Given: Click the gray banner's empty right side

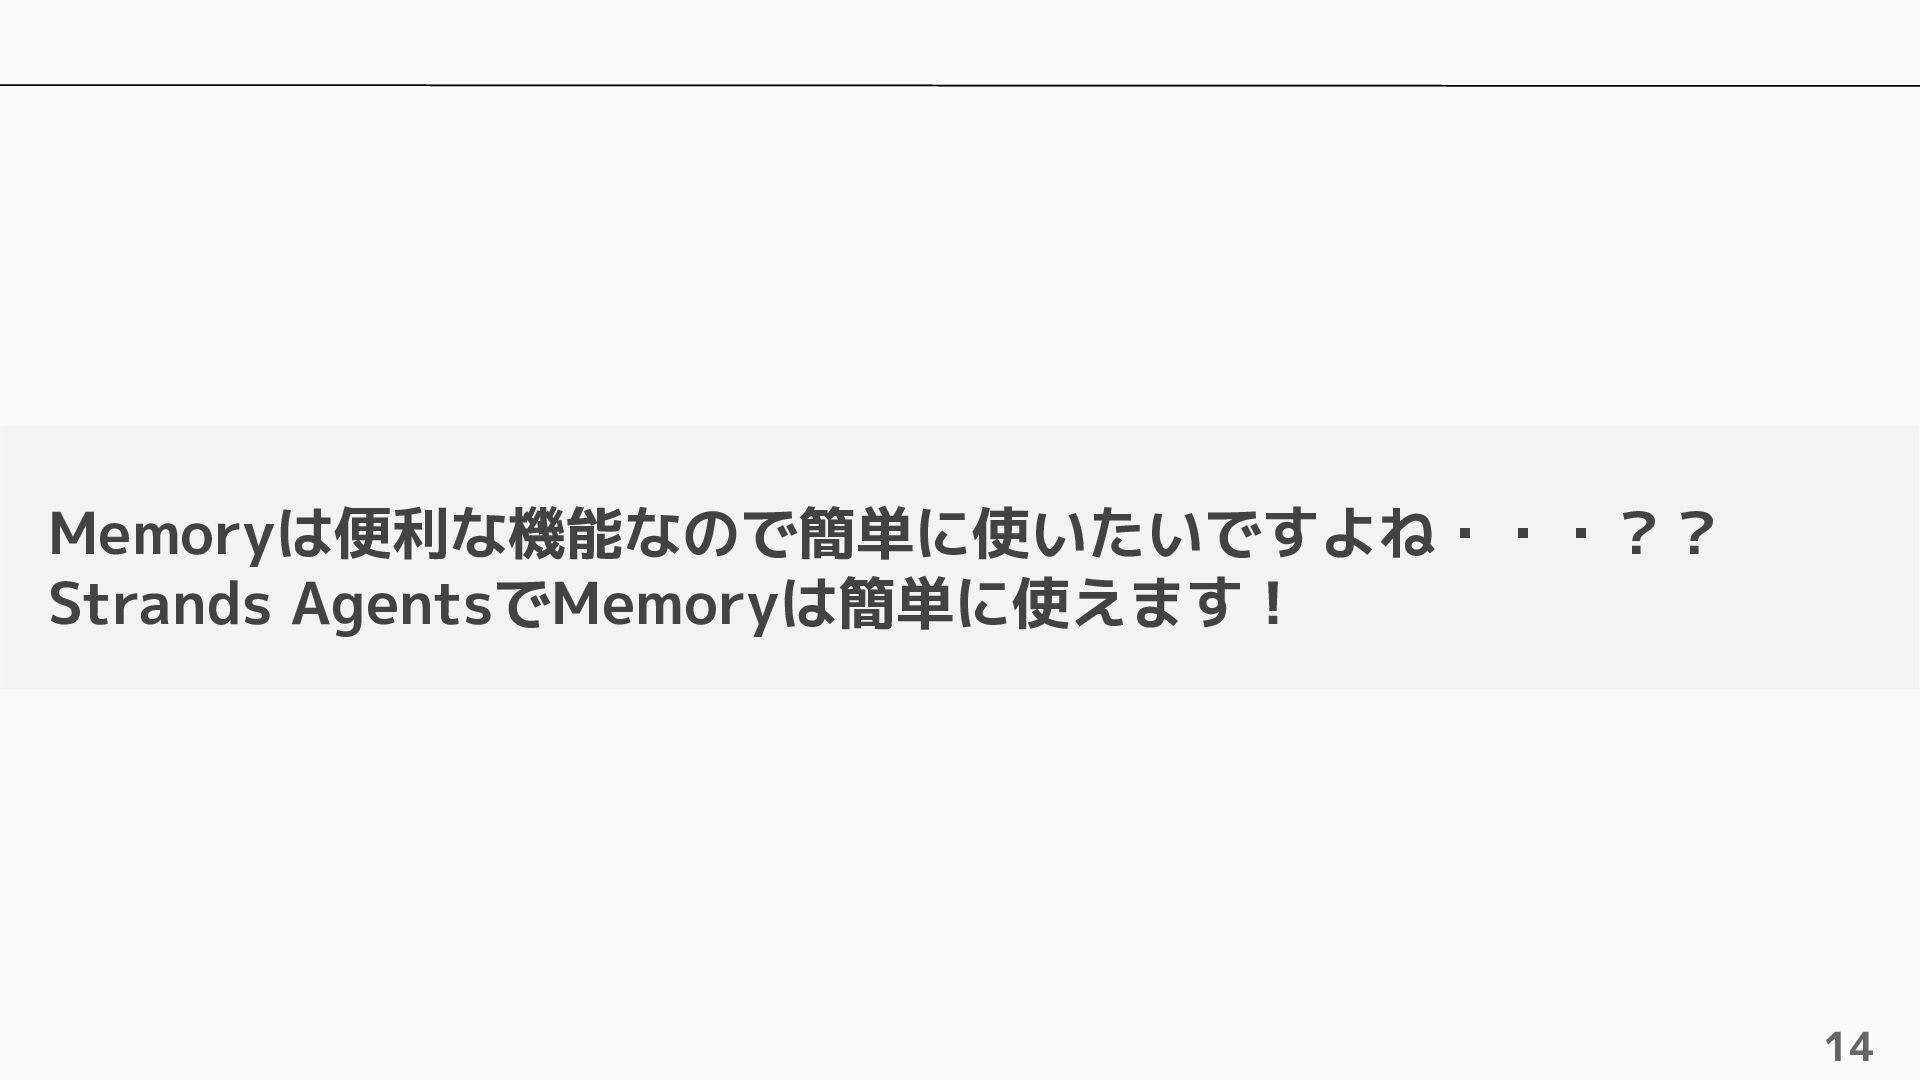Looking at the screenshot, I should tap(1800, 600).
